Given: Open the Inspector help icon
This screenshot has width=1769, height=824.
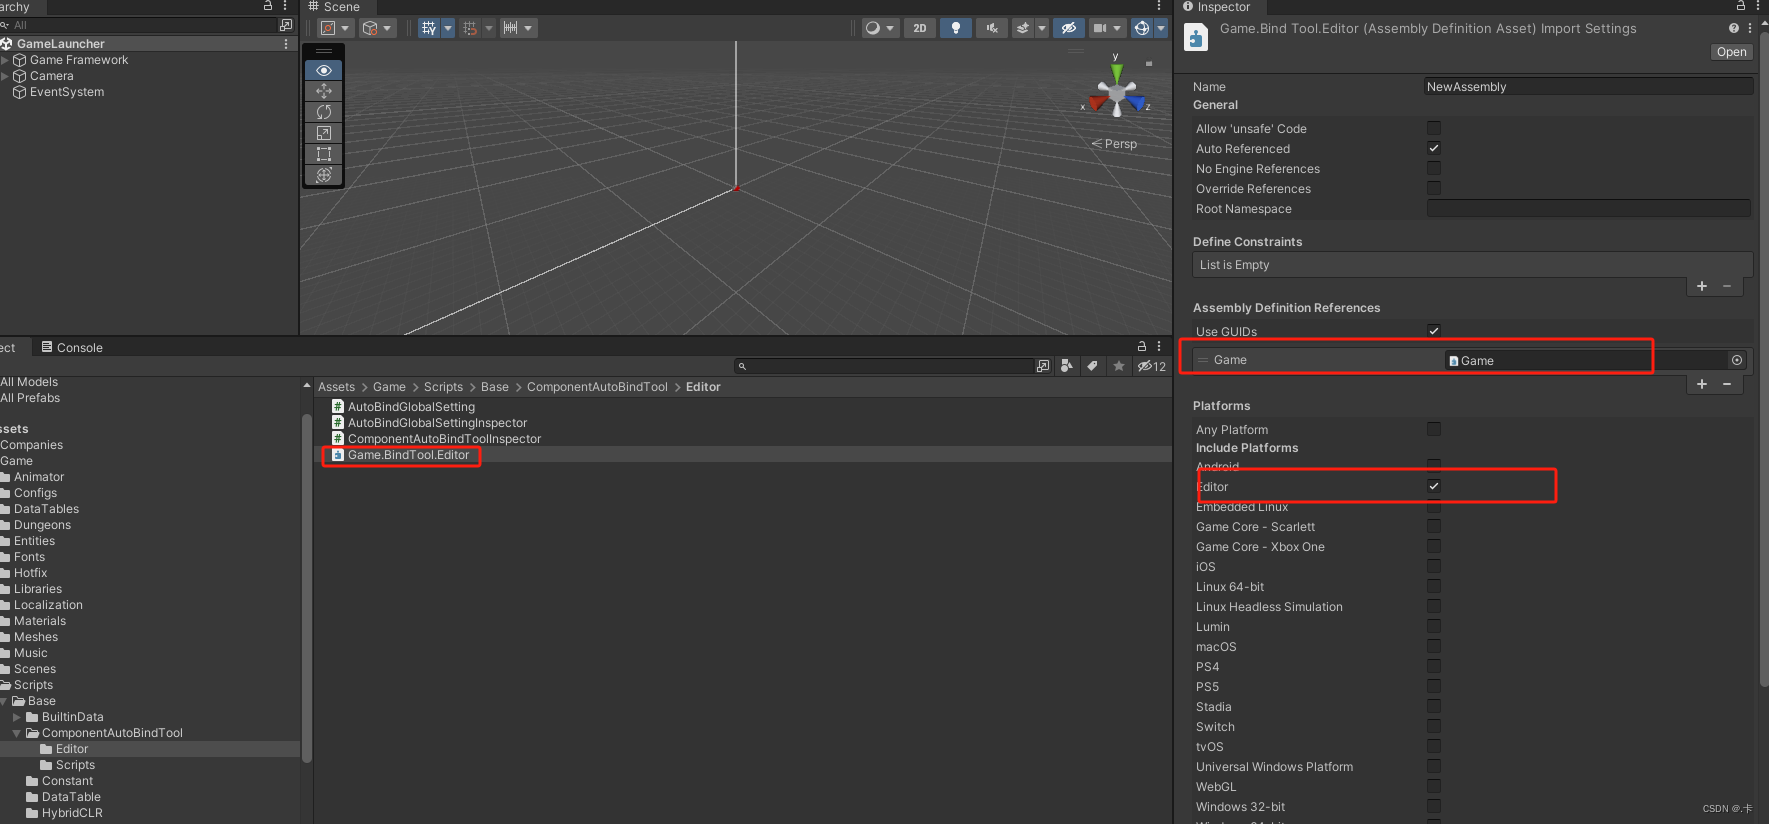Looking at the screenshot, I should pyautogui.click(x=1734, y=28).
